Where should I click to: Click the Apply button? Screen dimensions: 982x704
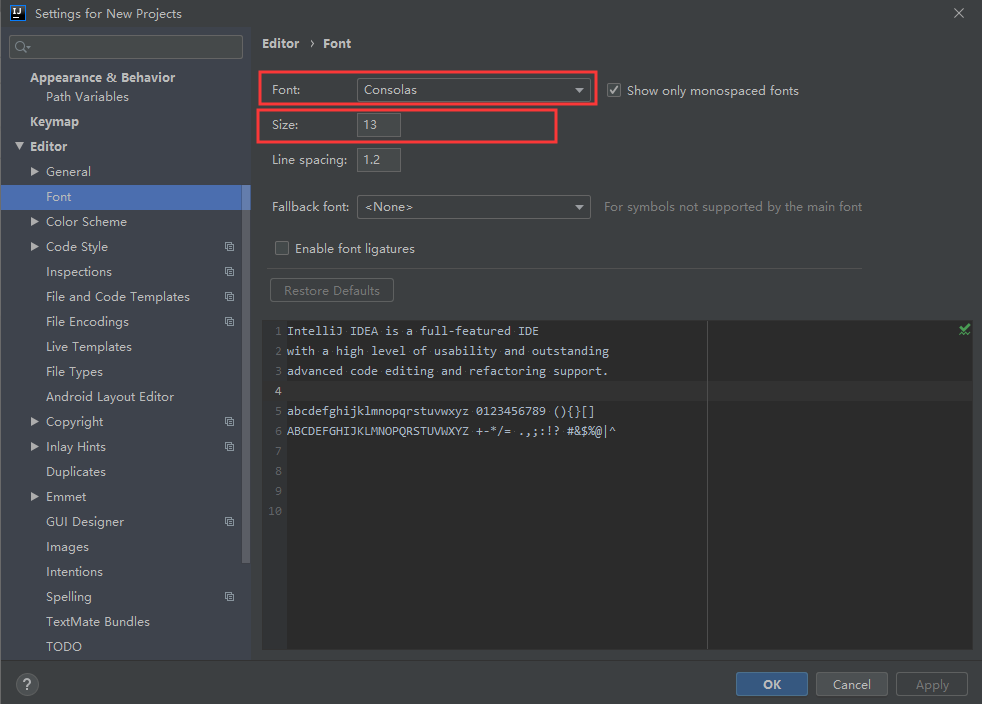(932, 685)
